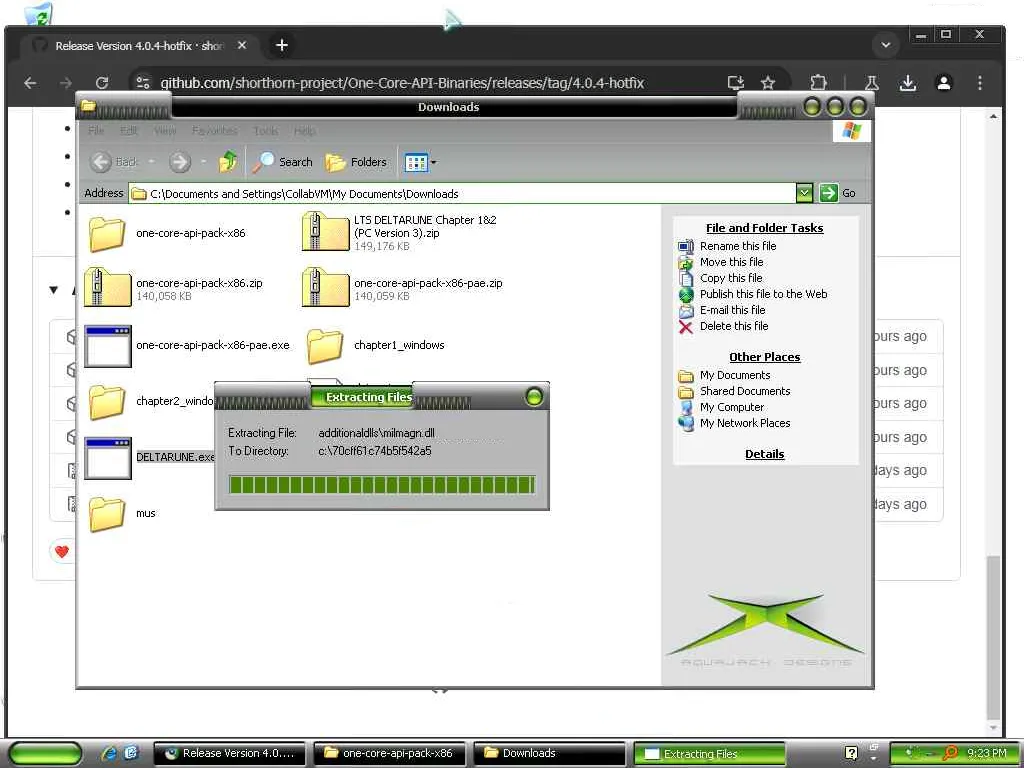Open the Edit menu
The height and width of the screenshot is (768, 1024).
tap(129, 131)
